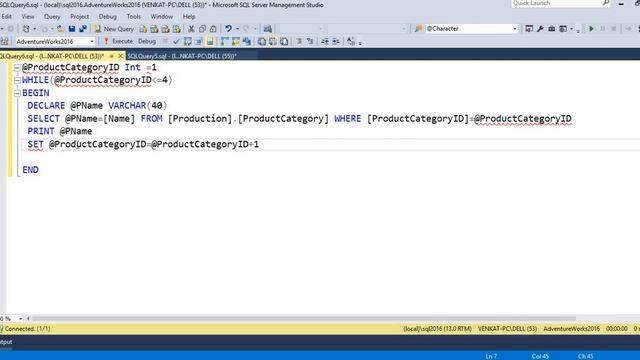Select the SQLQuery6.sql tab
This screenshot has height=360, width=640.
(52, 56)
